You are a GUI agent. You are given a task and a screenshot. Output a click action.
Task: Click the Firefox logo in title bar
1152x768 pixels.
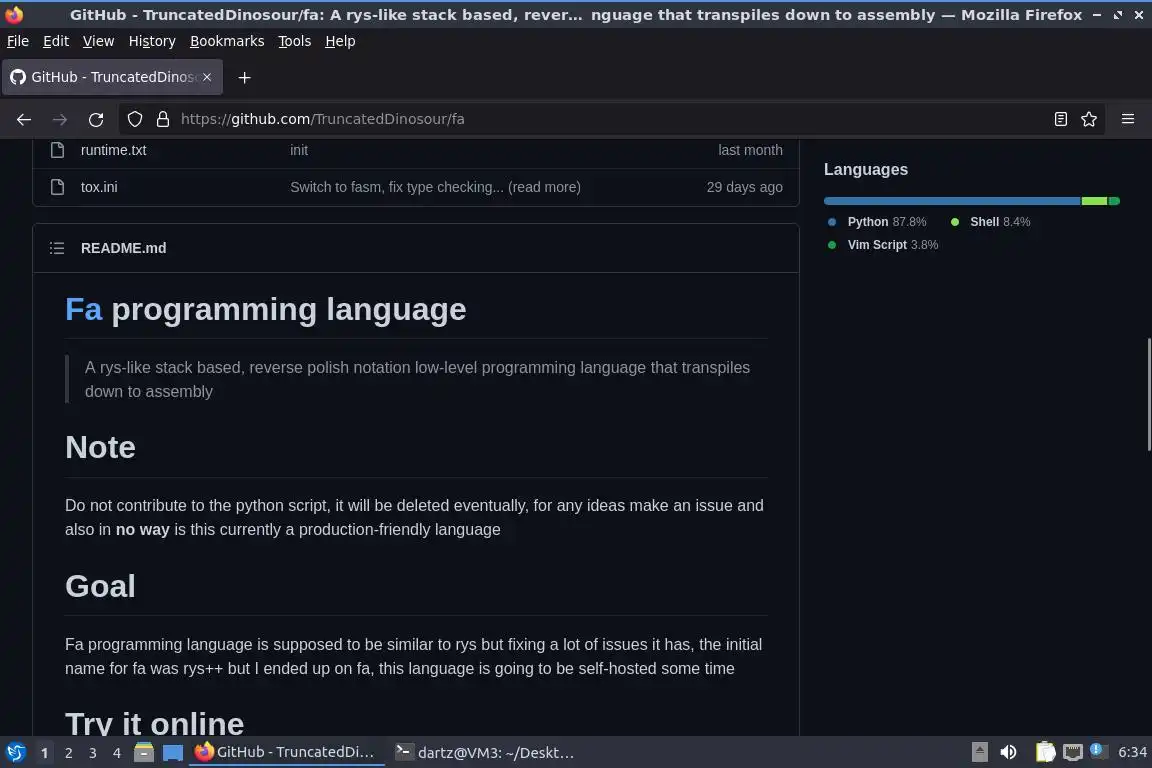point(14,15)
